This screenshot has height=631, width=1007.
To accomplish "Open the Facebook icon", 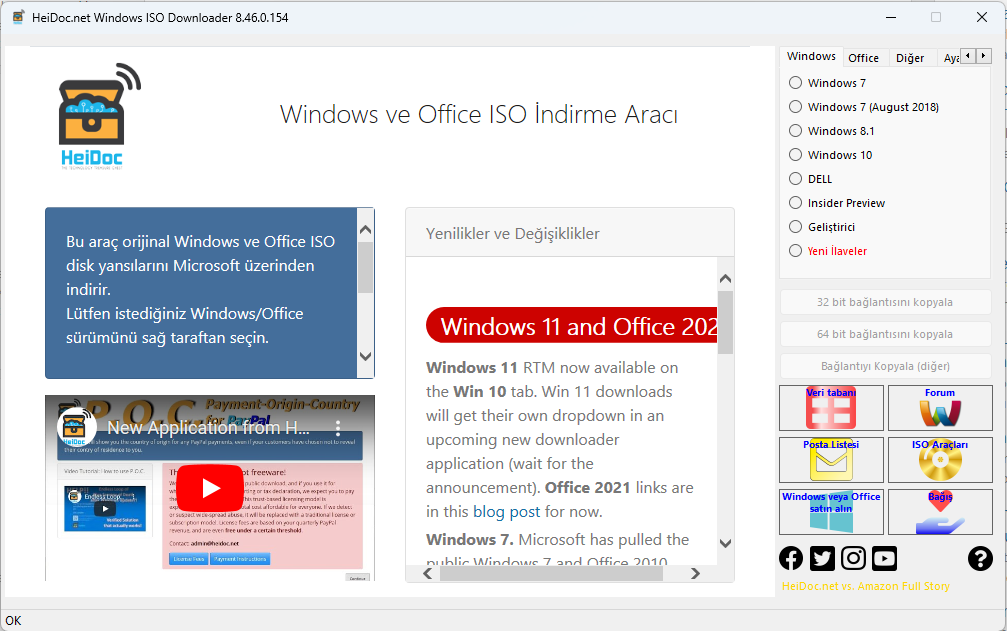I will 791,558.
